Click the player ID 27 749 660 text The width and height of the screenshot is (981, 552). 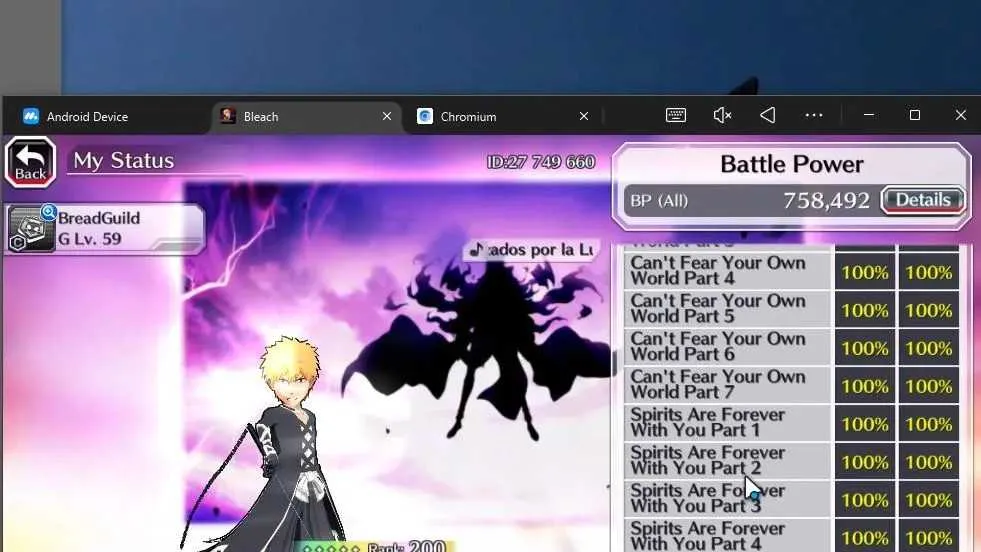point(541,162)
